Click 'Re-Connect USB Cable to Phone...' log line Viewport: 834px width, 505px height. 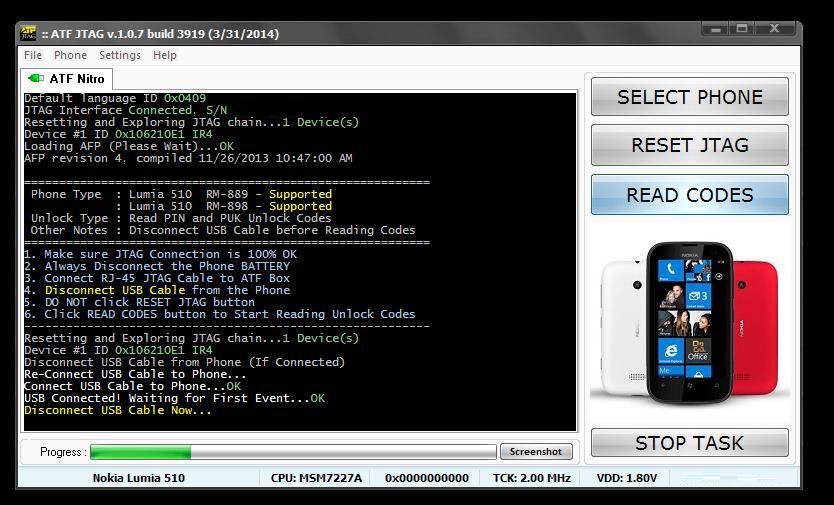pyautogui.click(x=135, y=374)
